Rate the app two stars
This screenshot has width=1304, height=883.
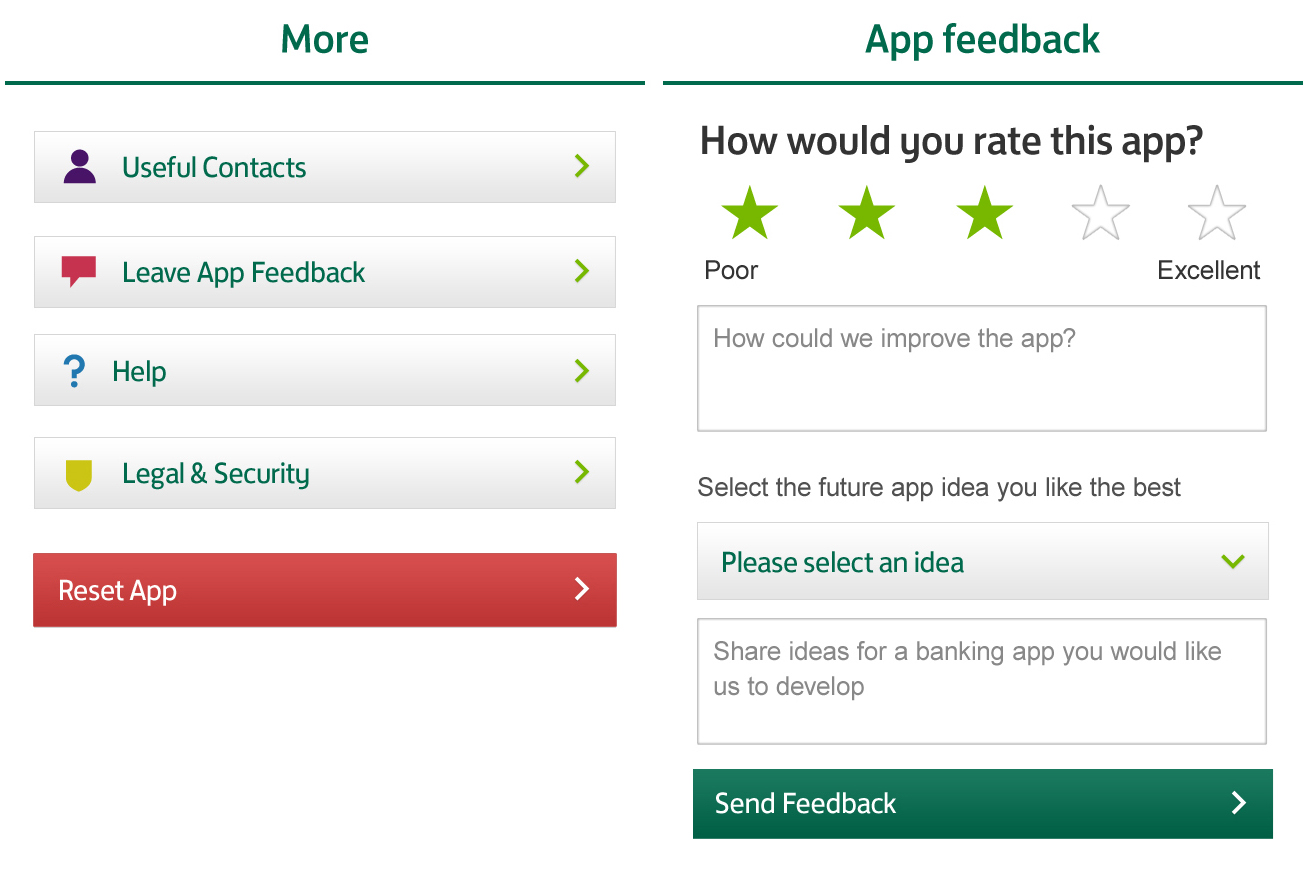866,214
